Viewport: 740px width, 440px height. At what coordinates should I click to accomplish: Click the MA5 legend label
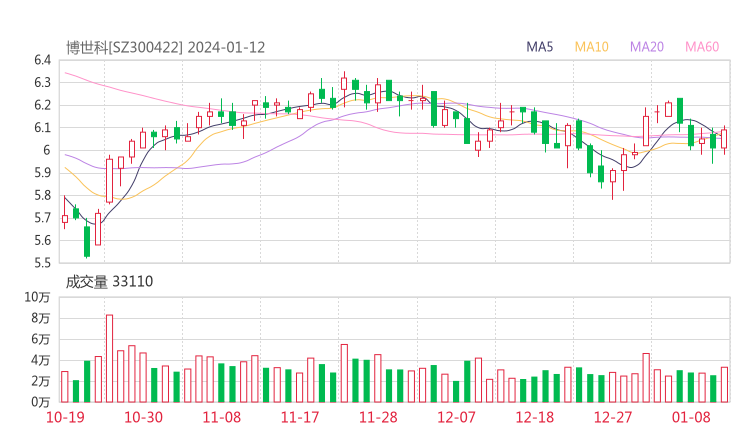click(x=539, y=47)
